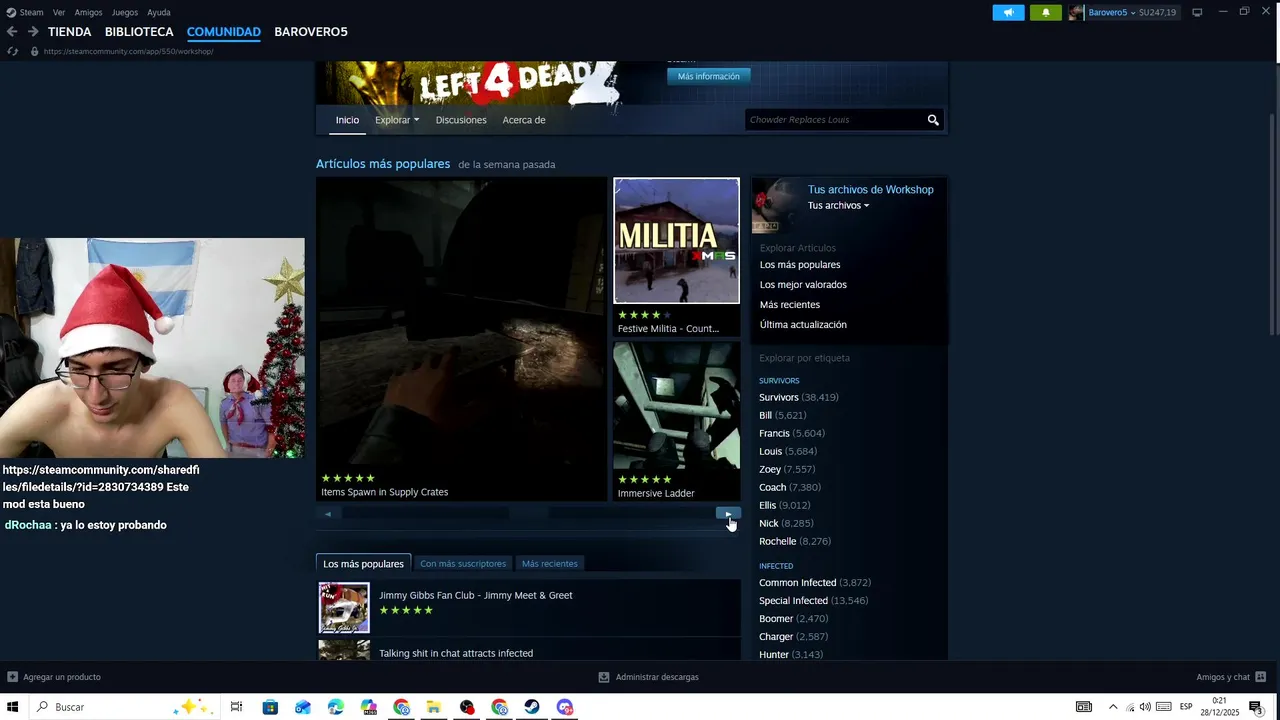Open Task View in the taskbar

[237, 707]
